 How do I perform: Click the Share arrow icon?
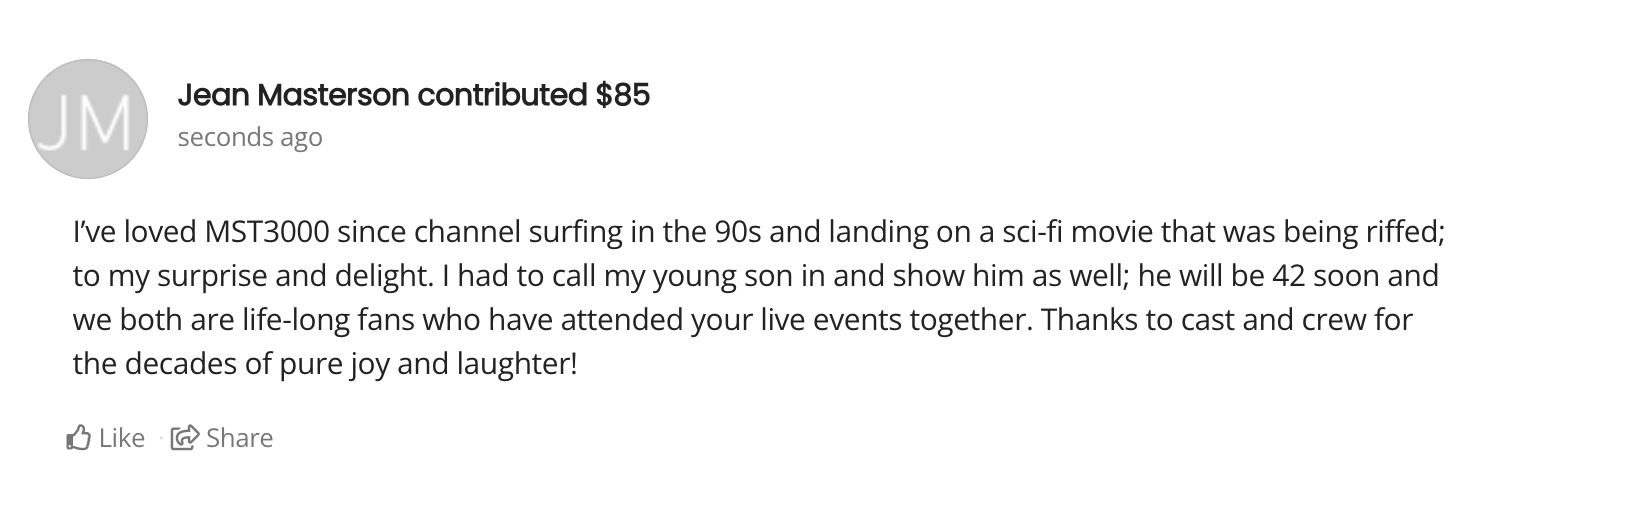tap(184, 438)
